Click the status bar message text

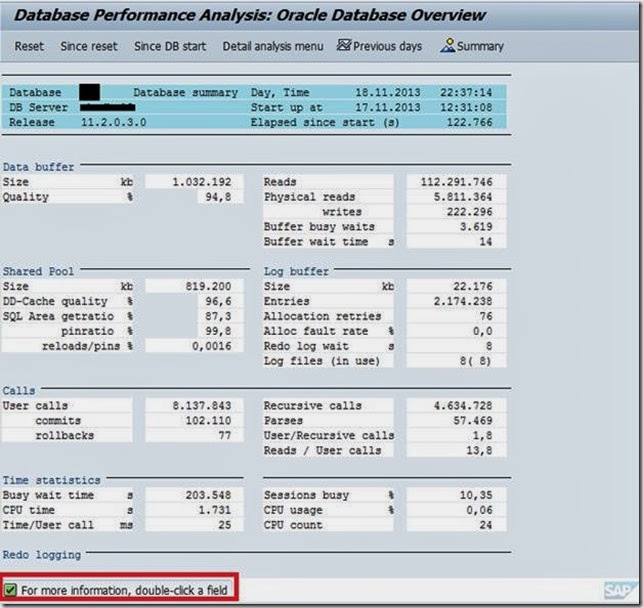[x=124, y=590]
